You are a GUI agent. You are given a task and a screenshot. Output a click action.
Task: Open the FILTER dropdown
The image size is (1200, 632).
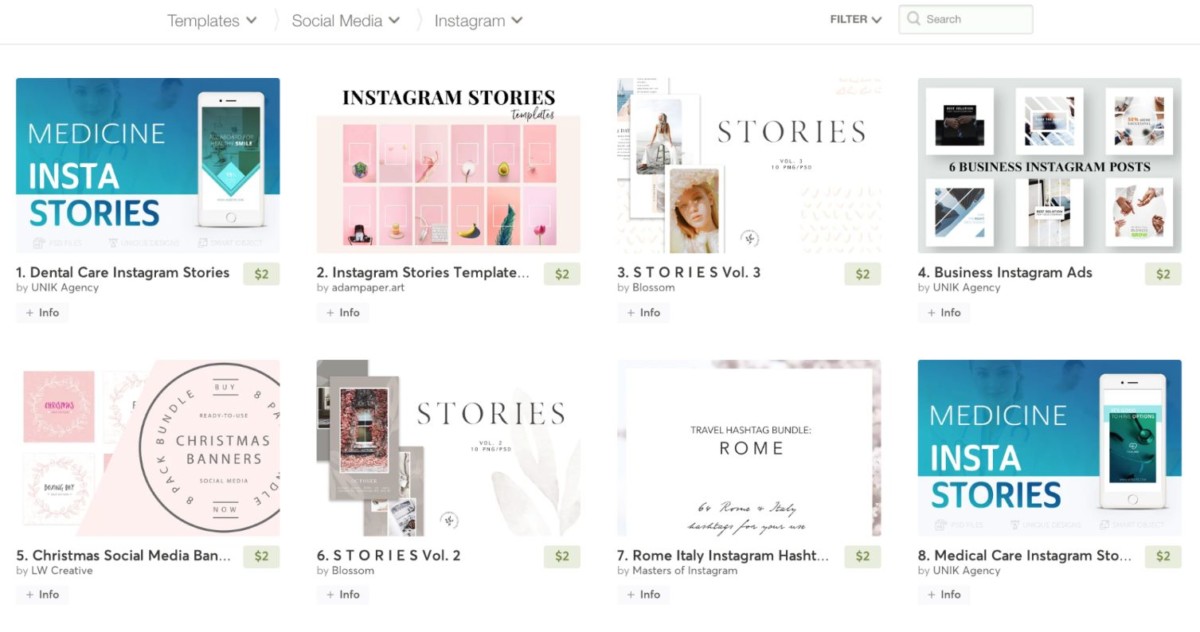pos(856,19)
